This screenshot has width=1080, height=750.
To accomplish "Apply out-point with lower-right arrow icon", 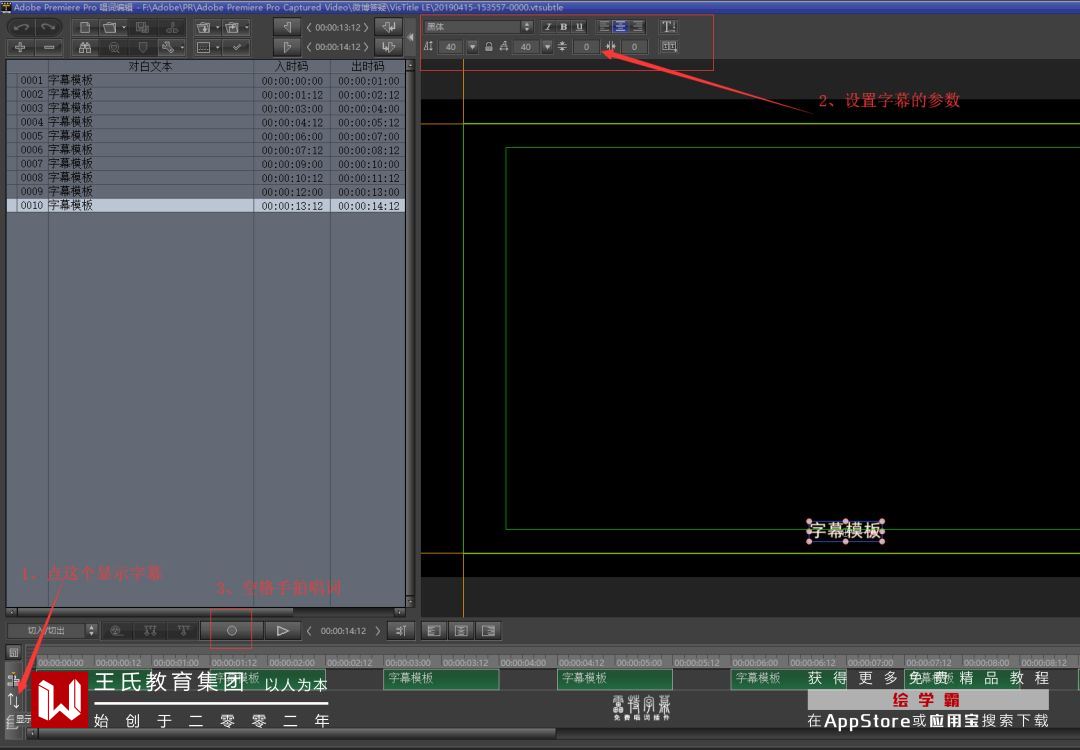I will tap(388, 47).
